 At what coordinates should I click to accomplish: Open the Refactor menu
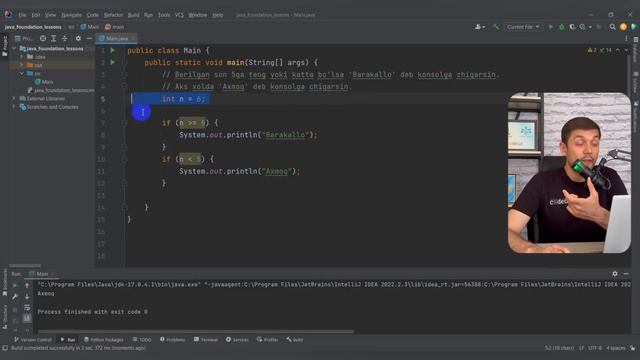pos(113,15)
